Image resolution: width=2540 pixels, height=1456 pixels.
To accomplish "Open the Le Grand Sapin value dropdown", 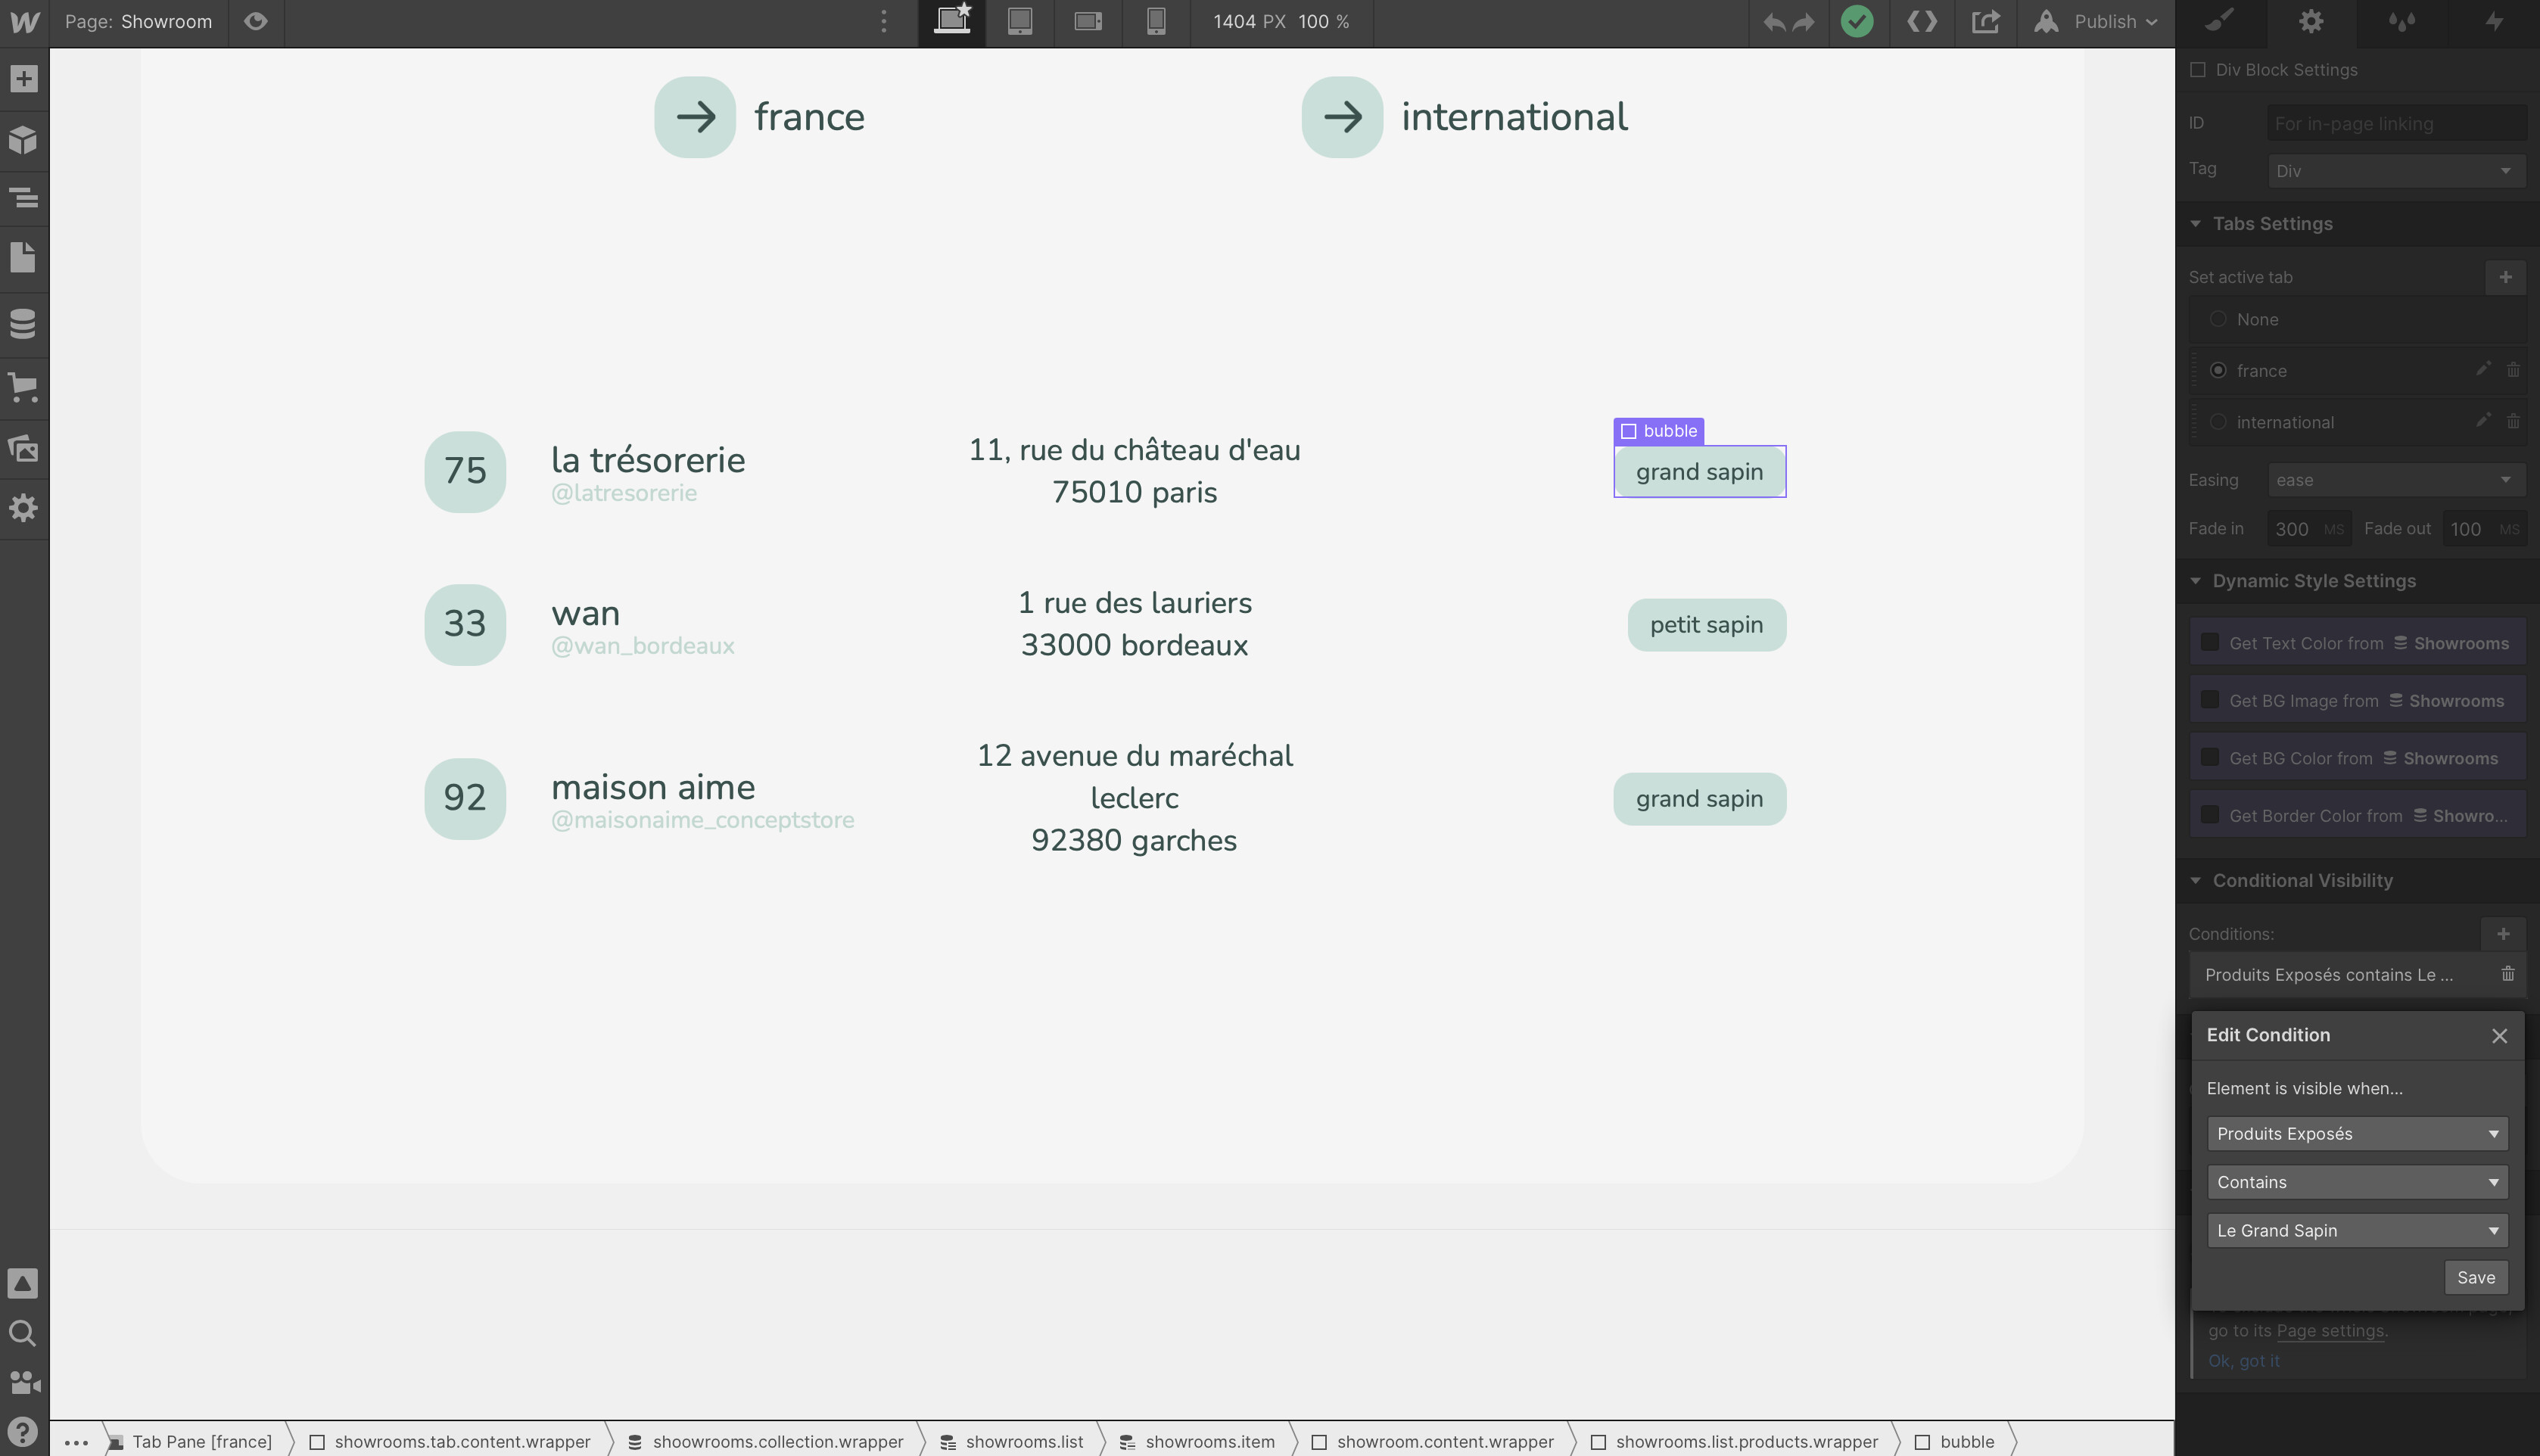I will (2356, 1230).
